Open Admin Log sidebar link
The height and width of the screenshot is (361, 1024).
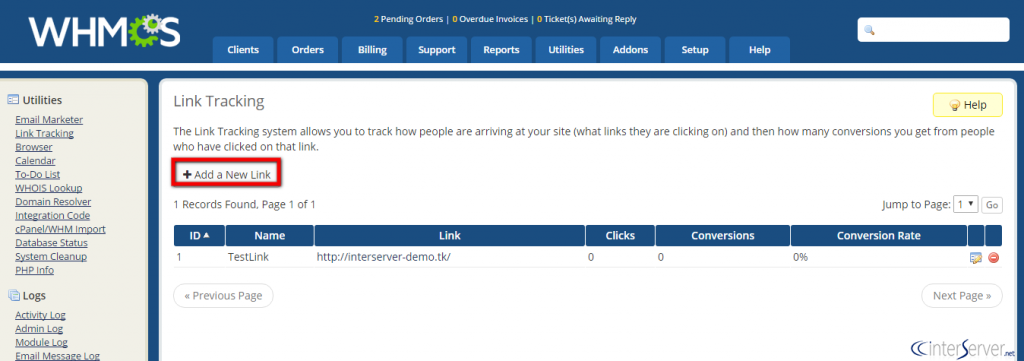pos(39,329)
